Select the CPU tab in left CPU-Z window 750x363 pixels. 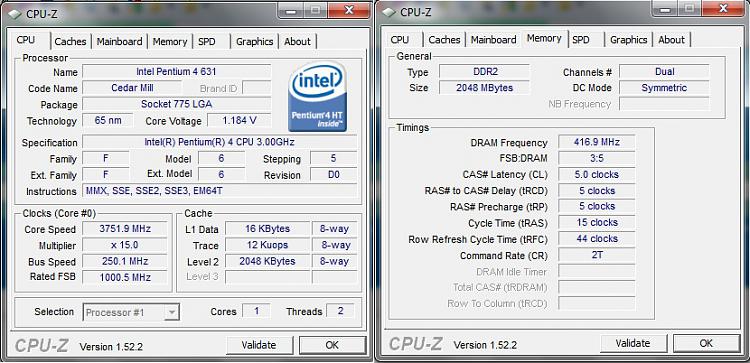coord(26,40)
